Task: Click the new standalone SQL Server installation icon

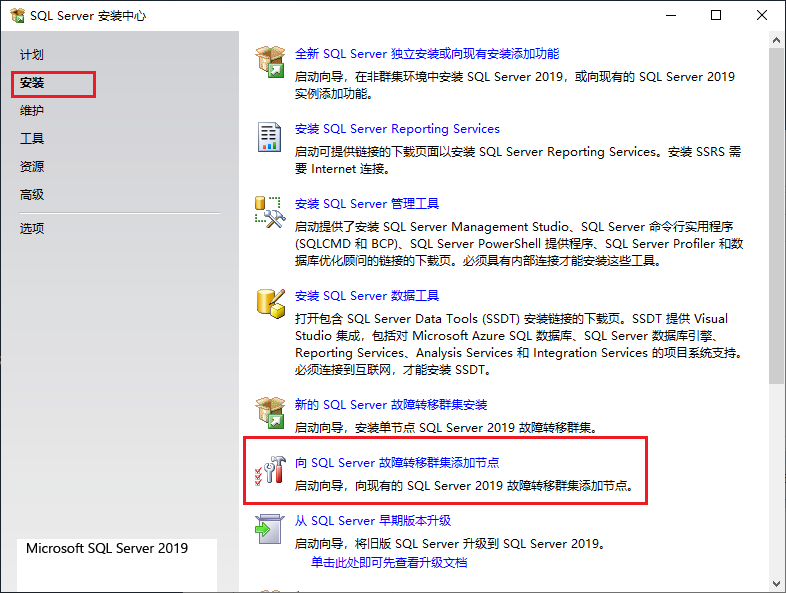Action: pos(270,61)
